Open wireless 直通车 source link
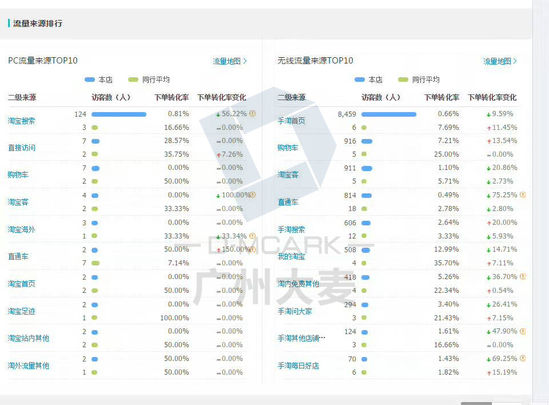 [288, 202]
